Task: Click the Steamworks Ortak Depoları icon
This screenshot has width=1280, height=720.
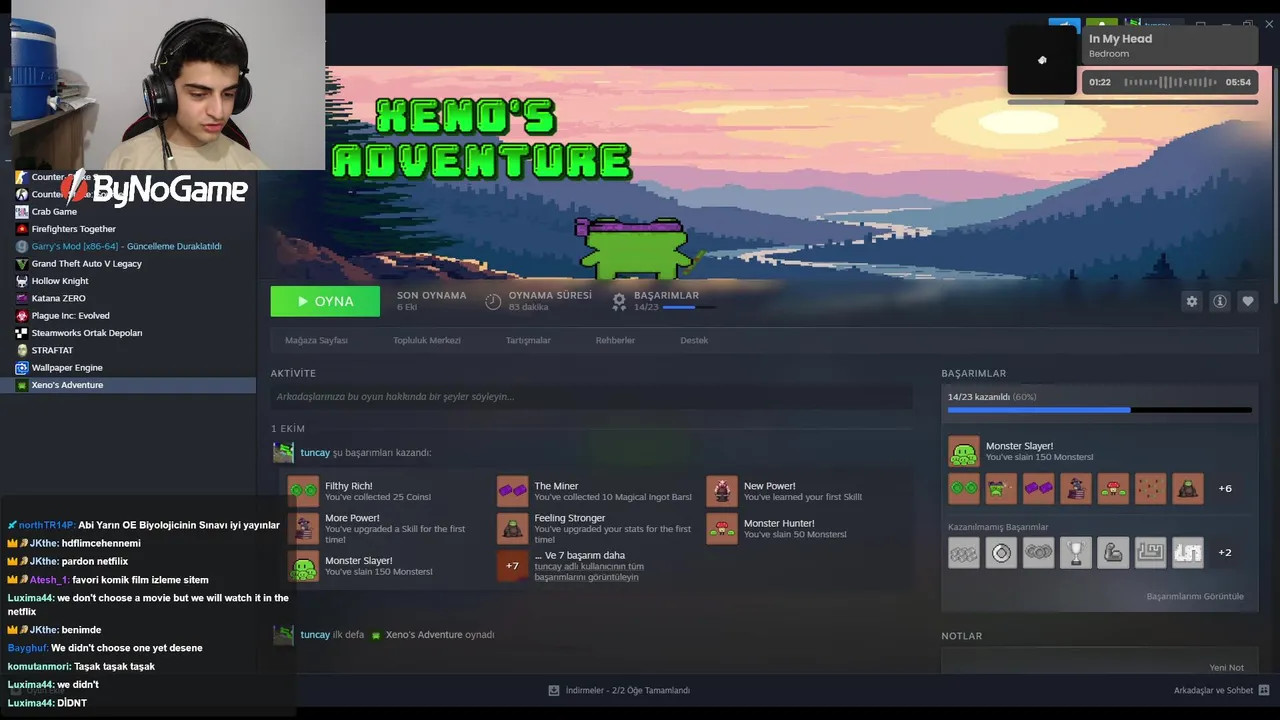Action: point(21,333)
